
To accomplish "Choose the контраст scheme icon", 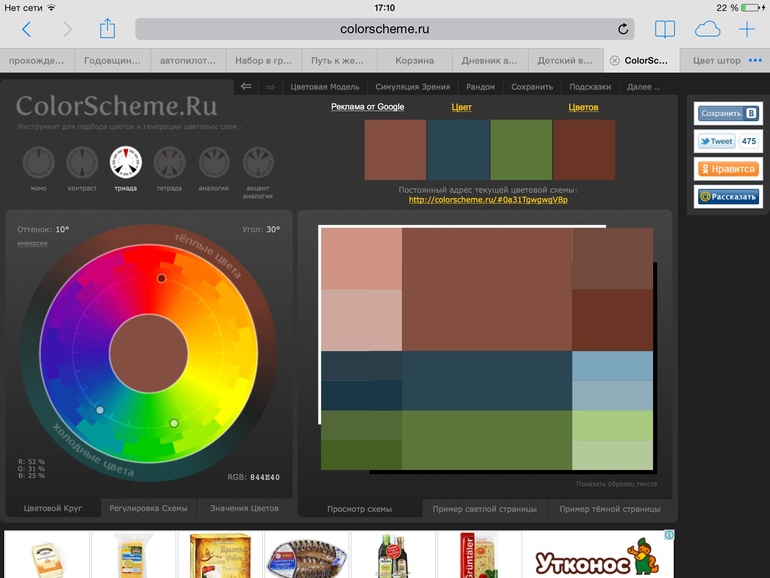I will (82, 161).
